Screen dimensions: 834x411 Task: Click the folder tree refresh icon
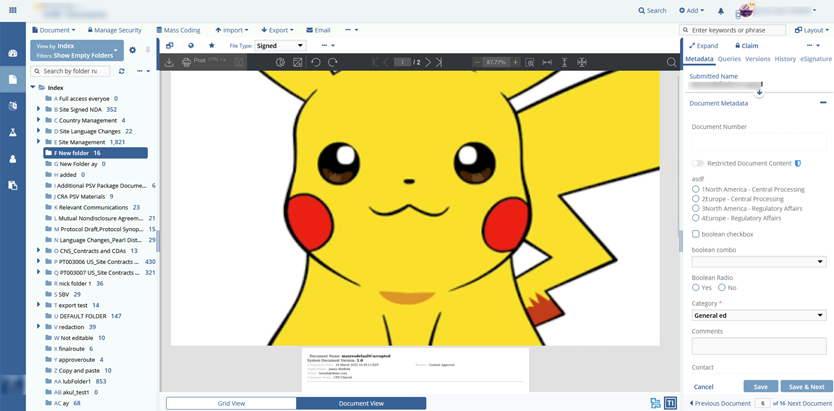[122, 71]
